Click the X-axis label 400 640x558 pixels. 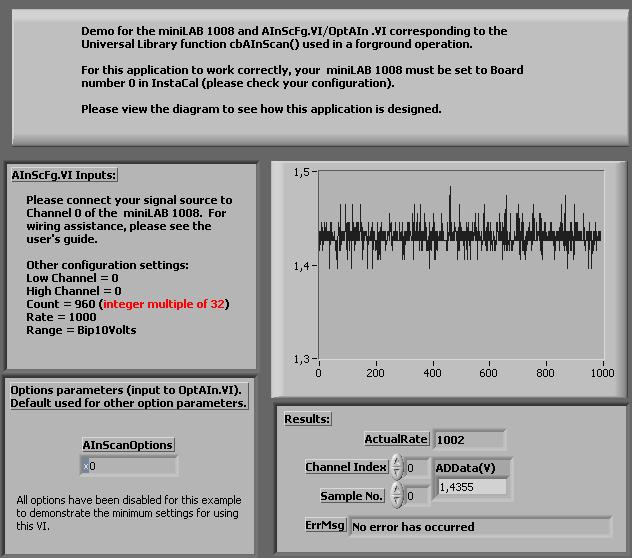coord(432,373)
